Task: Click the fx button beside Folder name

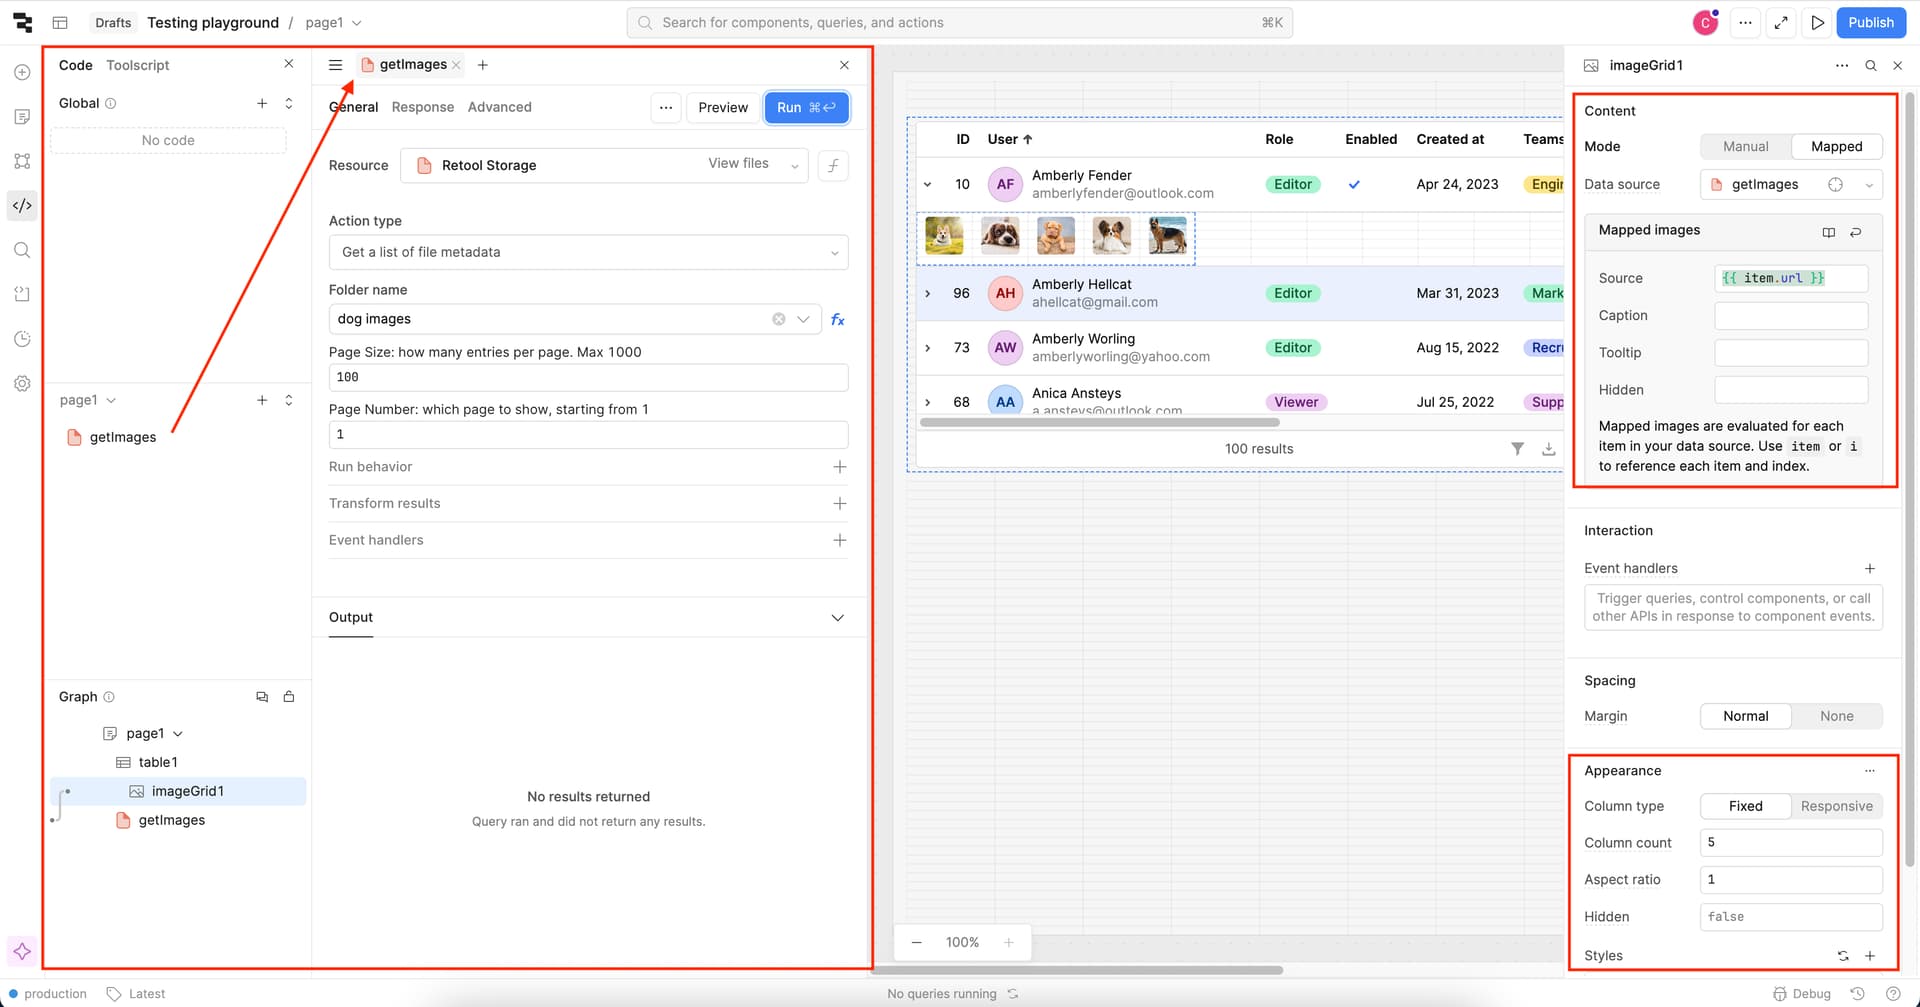Action: tap(838, 320)
